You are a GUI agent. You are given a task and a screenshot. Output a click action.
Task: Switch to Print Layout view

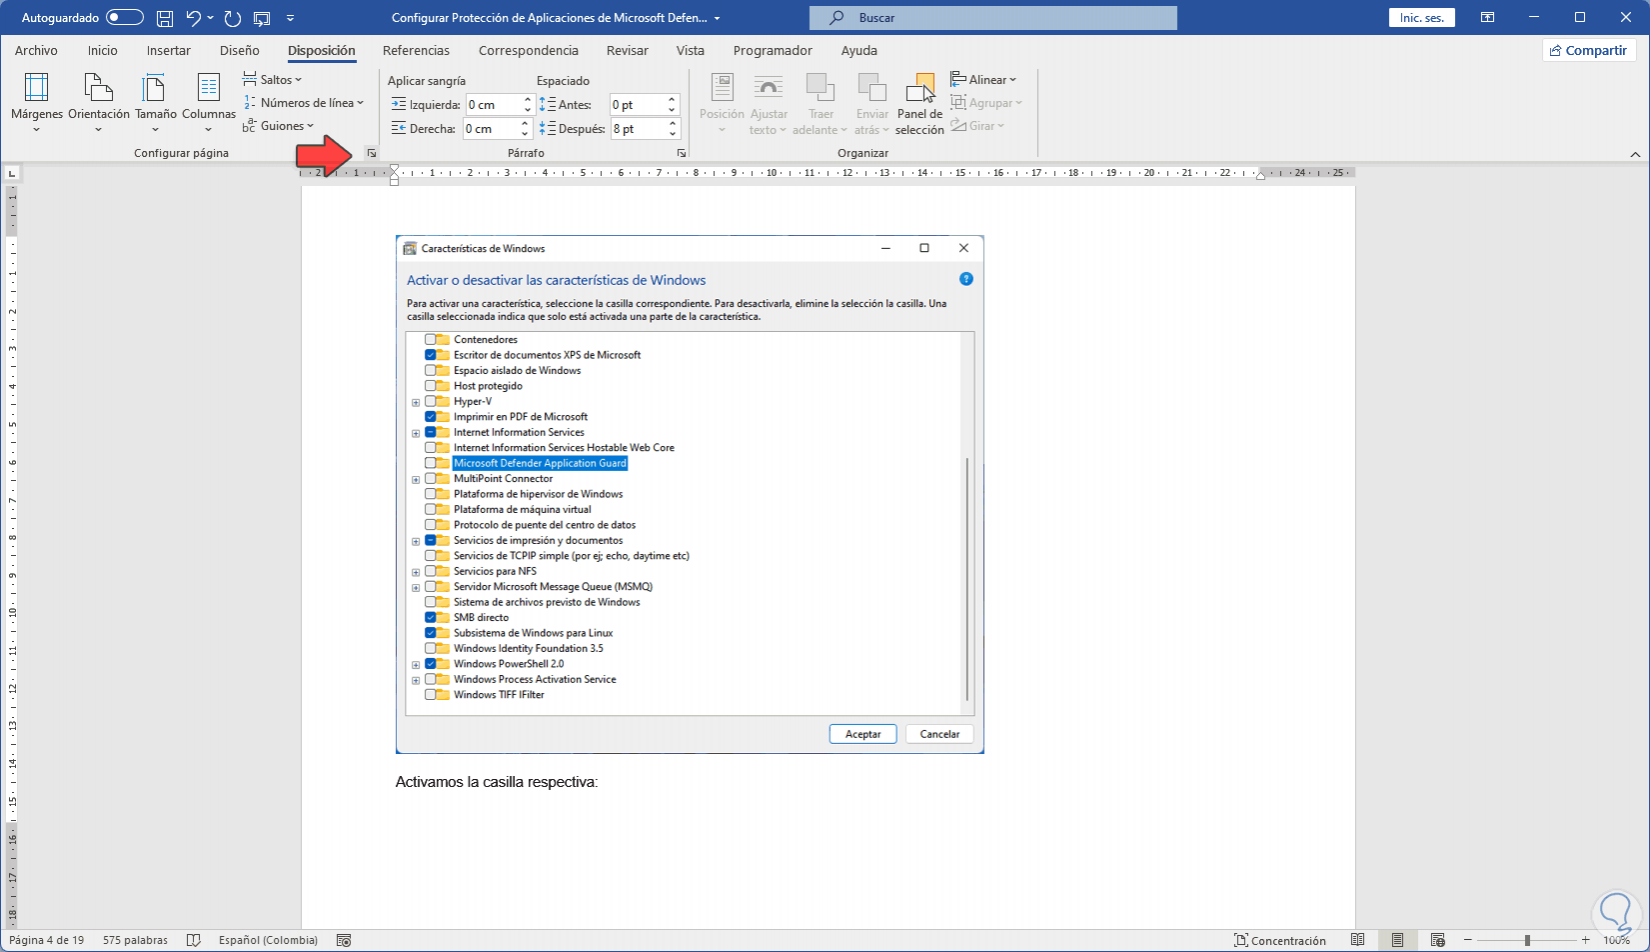(x=1397, y=940)
